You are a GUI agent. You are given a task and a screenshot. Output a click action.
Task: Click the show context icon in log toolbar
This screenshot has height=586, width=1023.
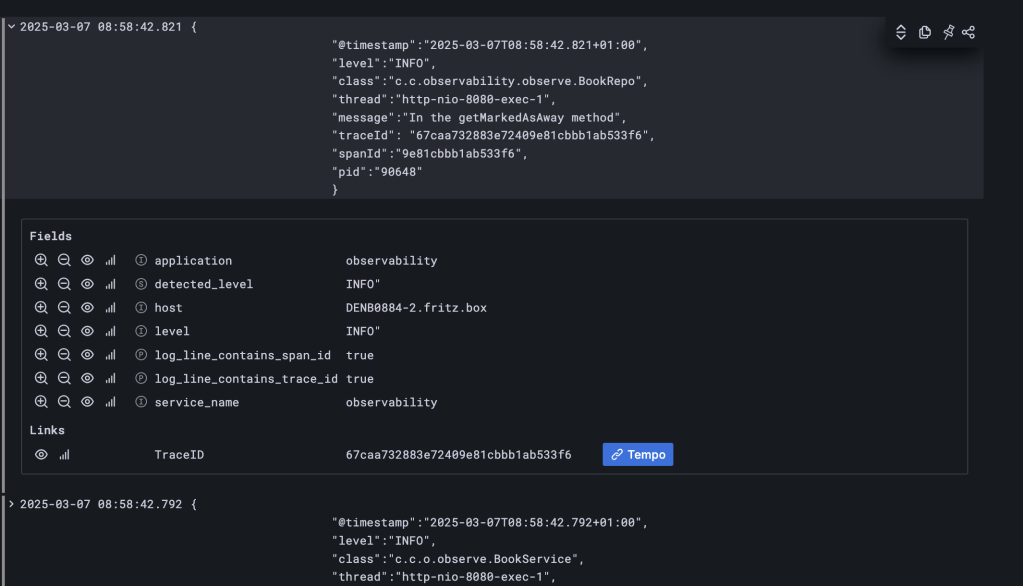(901, 32)
